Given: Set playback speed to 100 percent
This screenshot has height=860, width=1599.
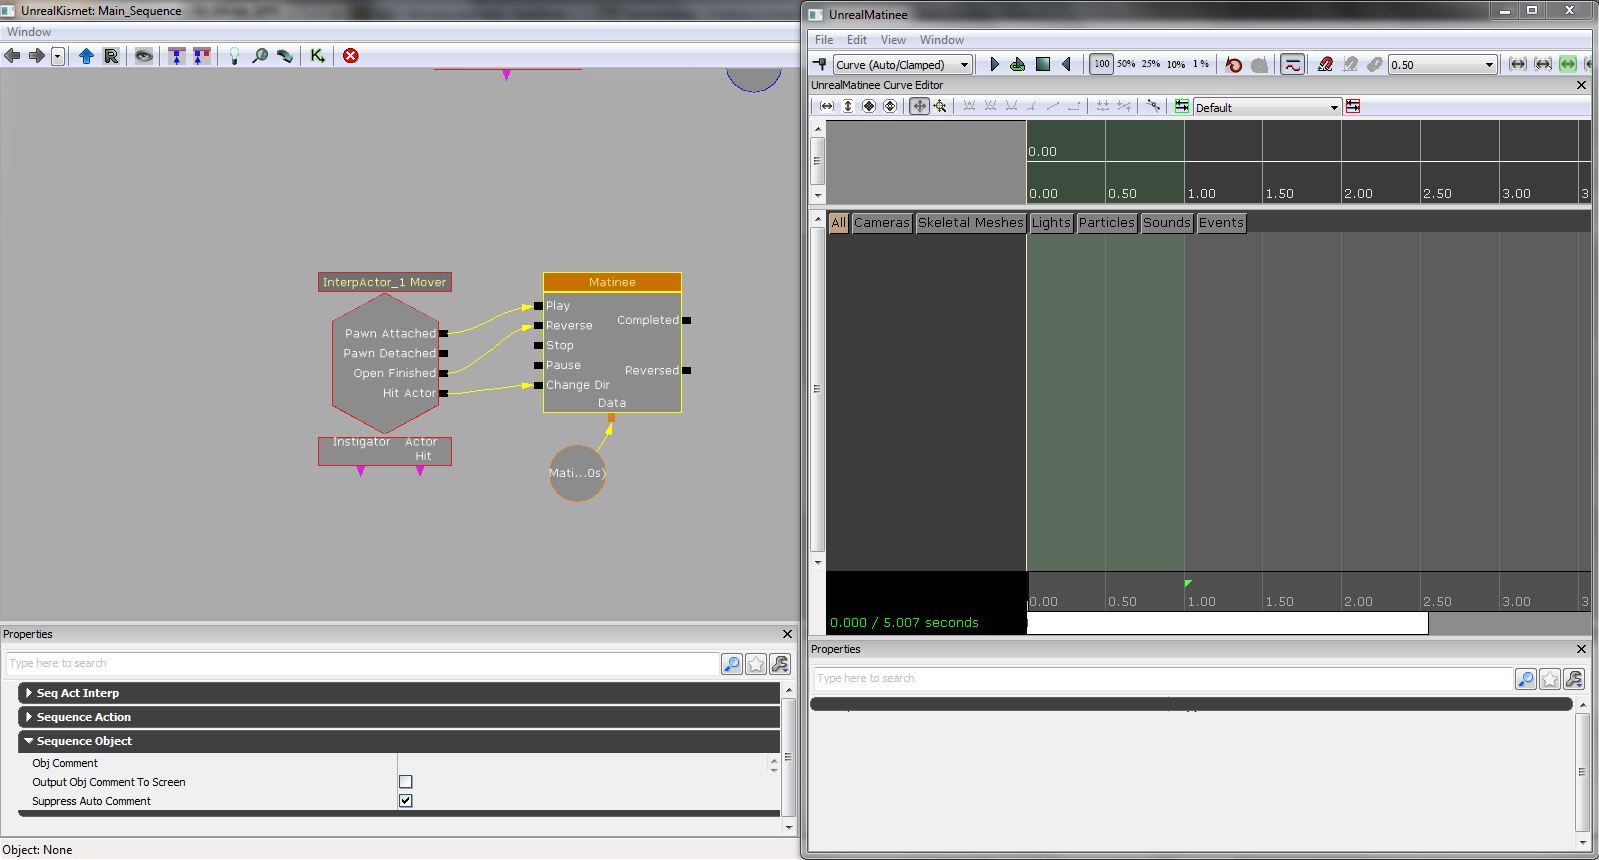Looking at the screenshot, I should tap(1101, 64).
